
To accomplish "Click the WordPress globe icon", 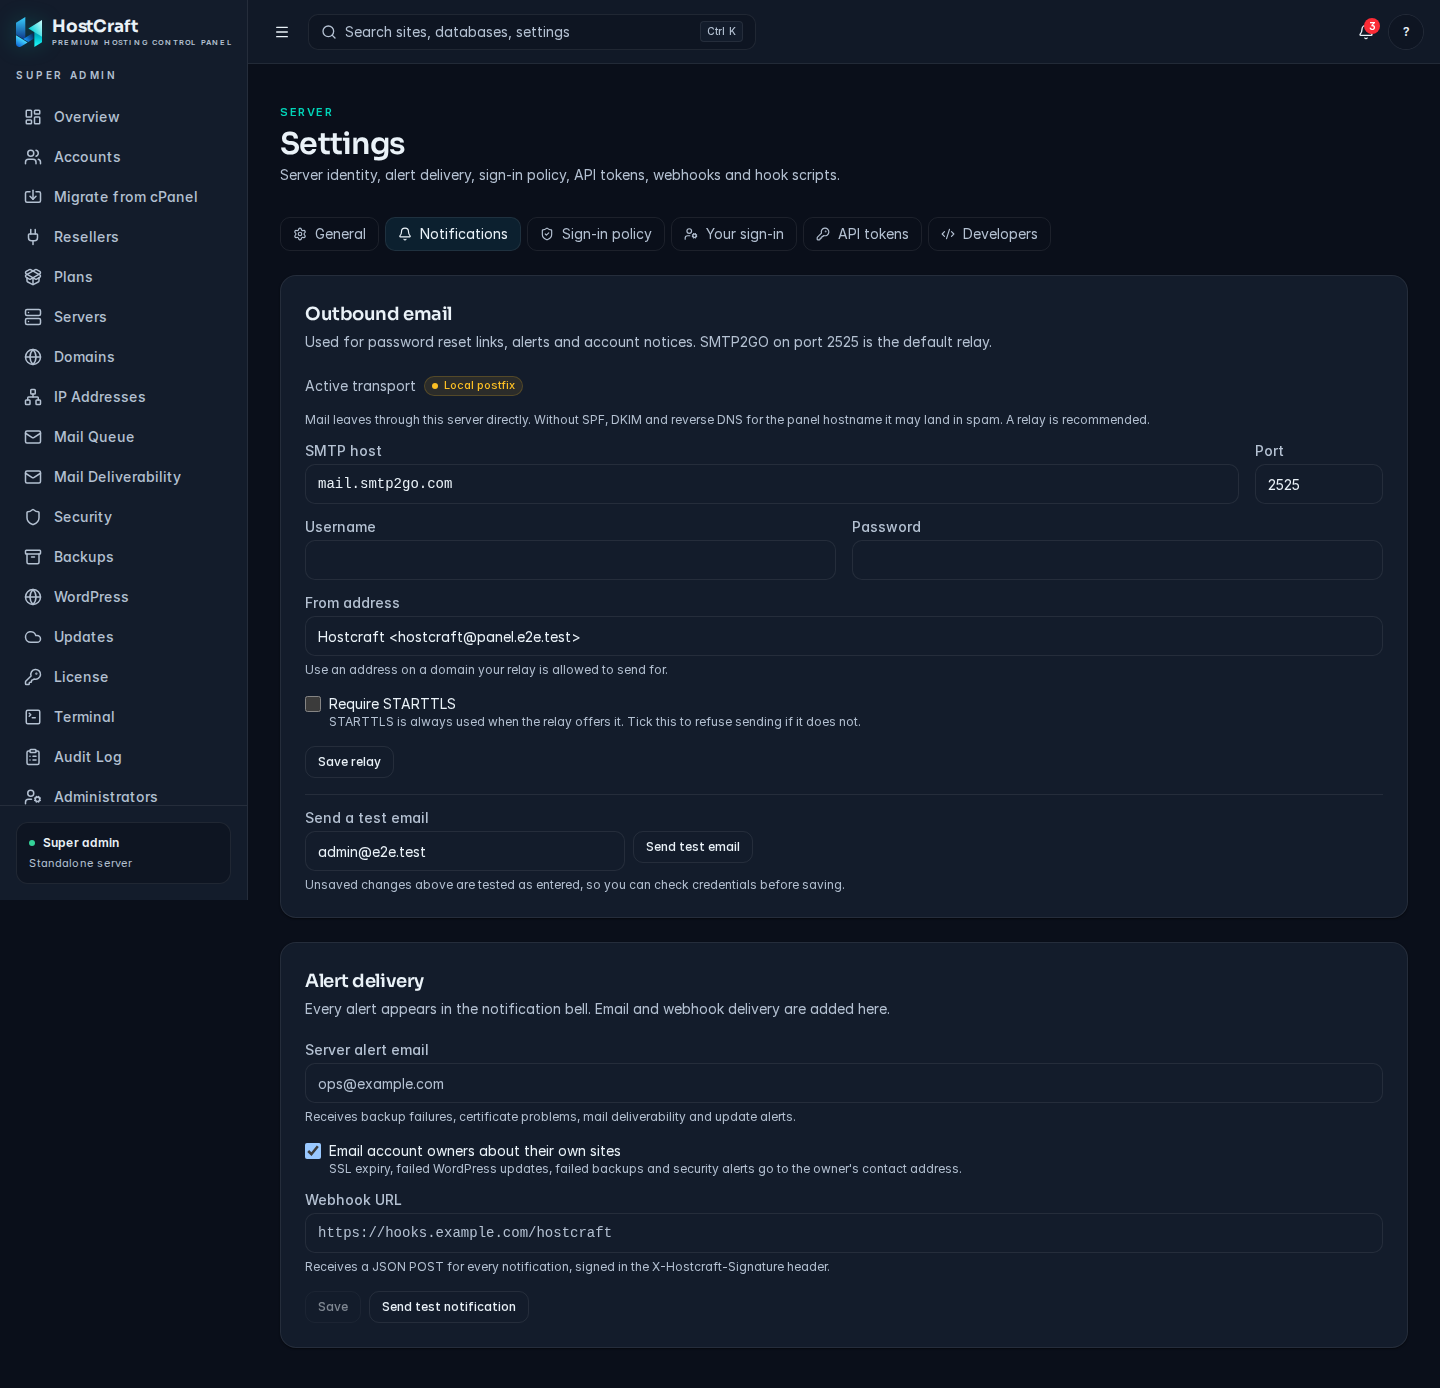I will pos(33,597).
